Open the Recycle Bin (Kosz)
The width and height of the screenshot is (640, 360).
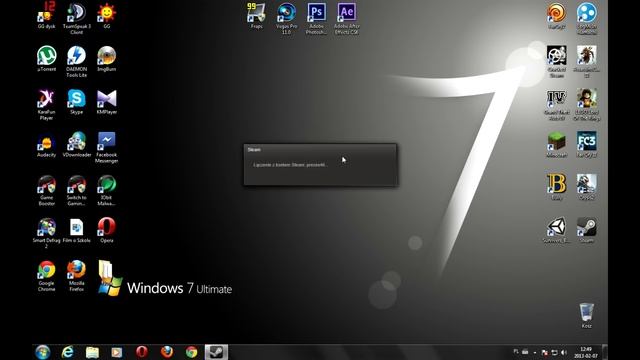587,315
